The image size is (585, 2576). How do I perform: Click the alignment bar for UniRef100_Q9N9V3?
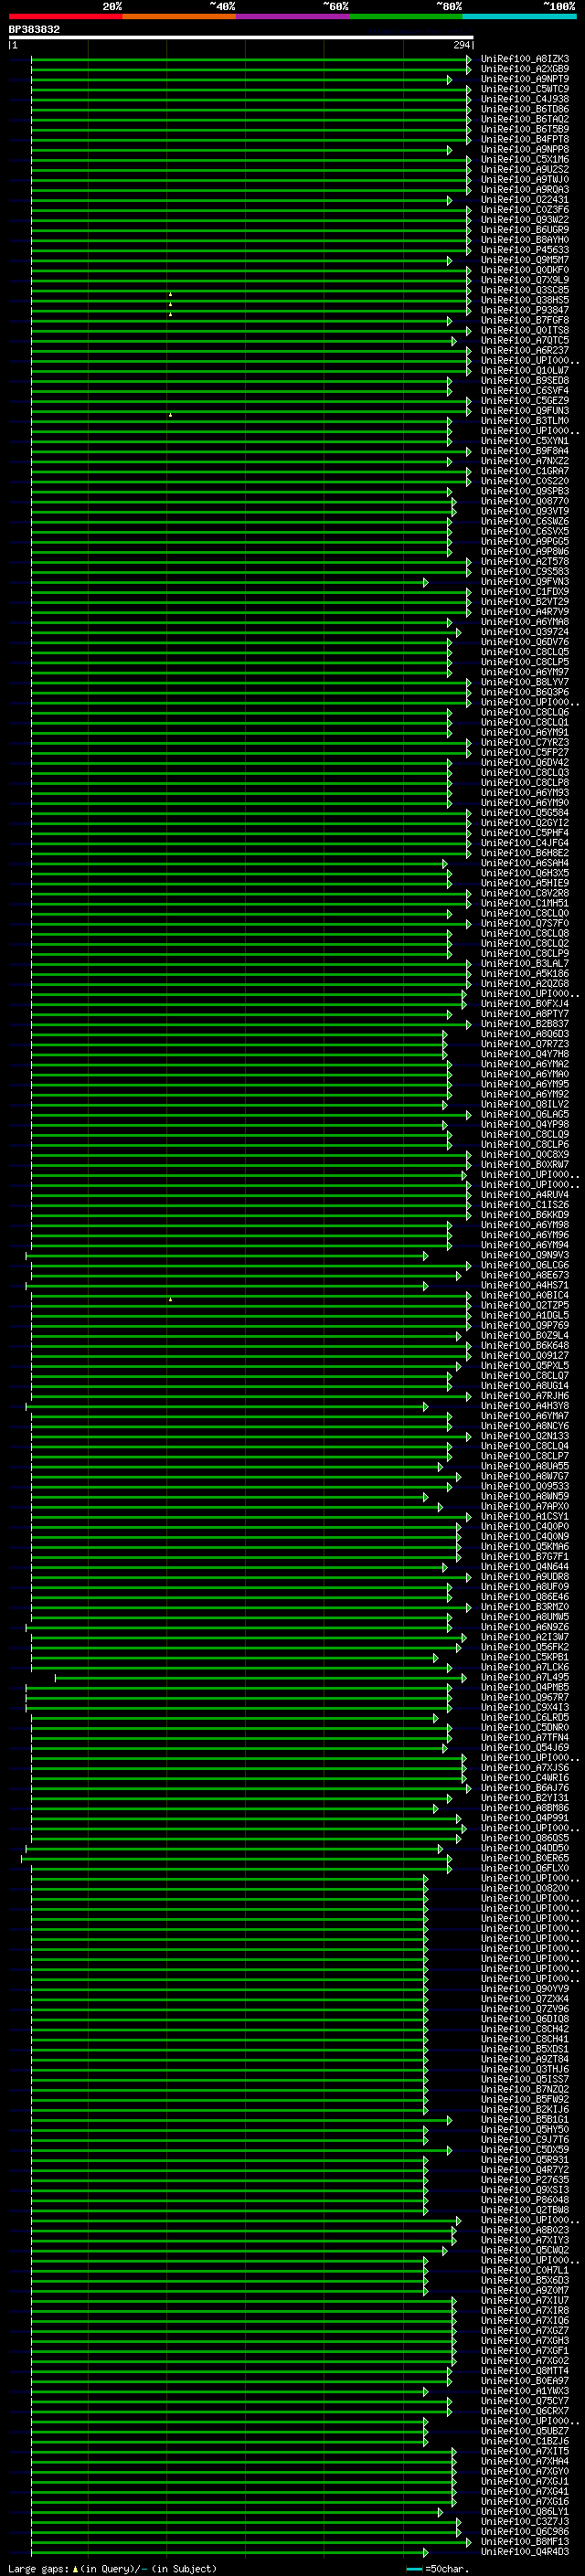[226, 1255]
